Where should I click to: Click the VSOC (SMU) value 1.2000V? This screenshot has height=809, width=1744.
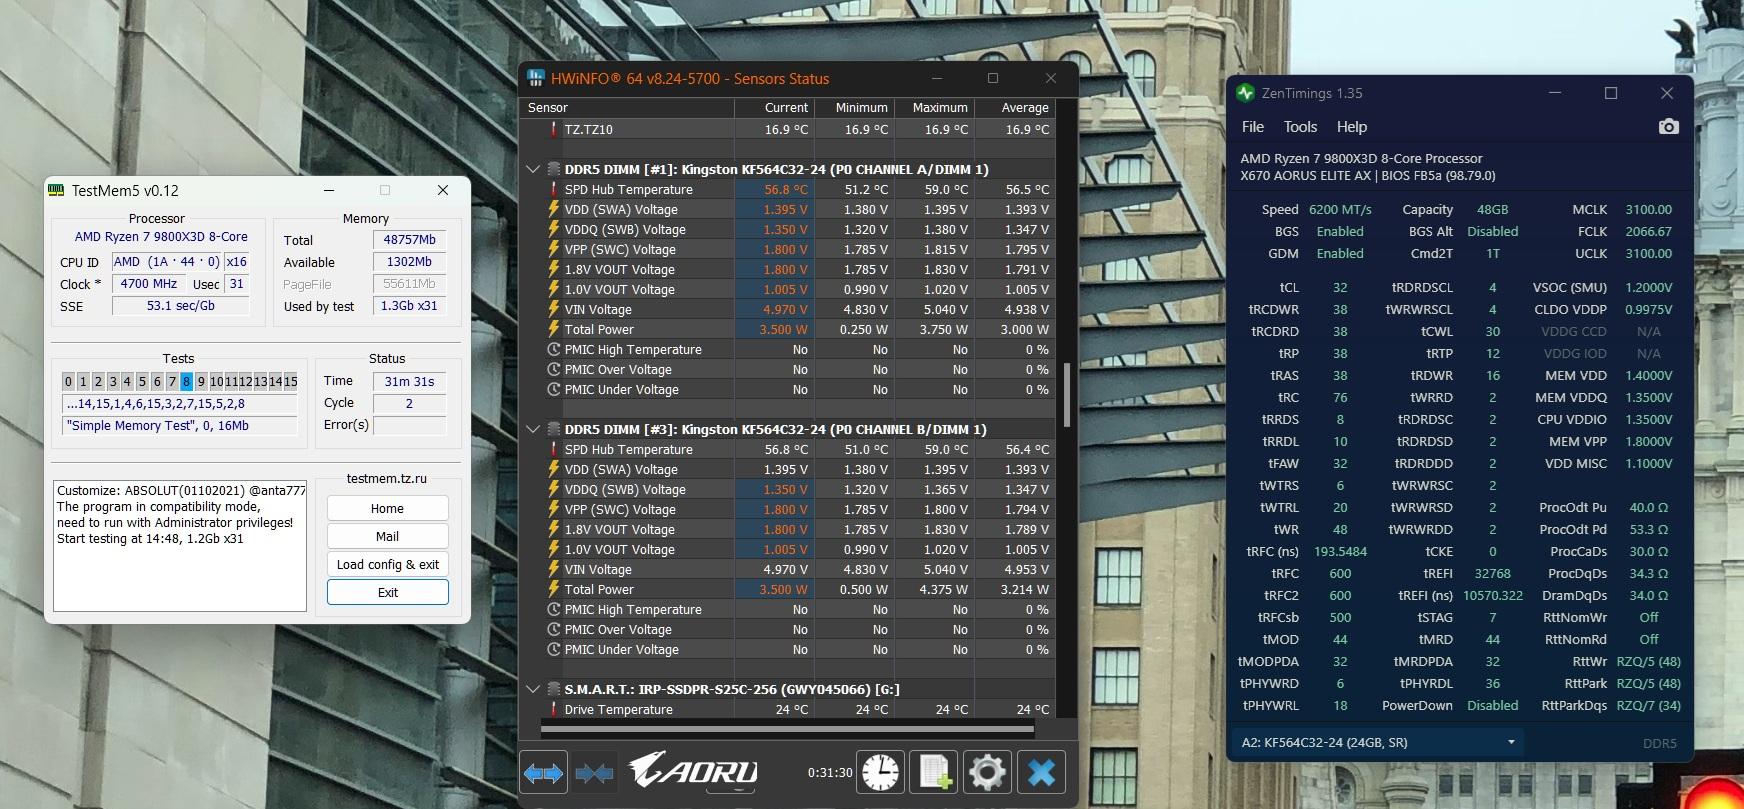pos(1648,287)
